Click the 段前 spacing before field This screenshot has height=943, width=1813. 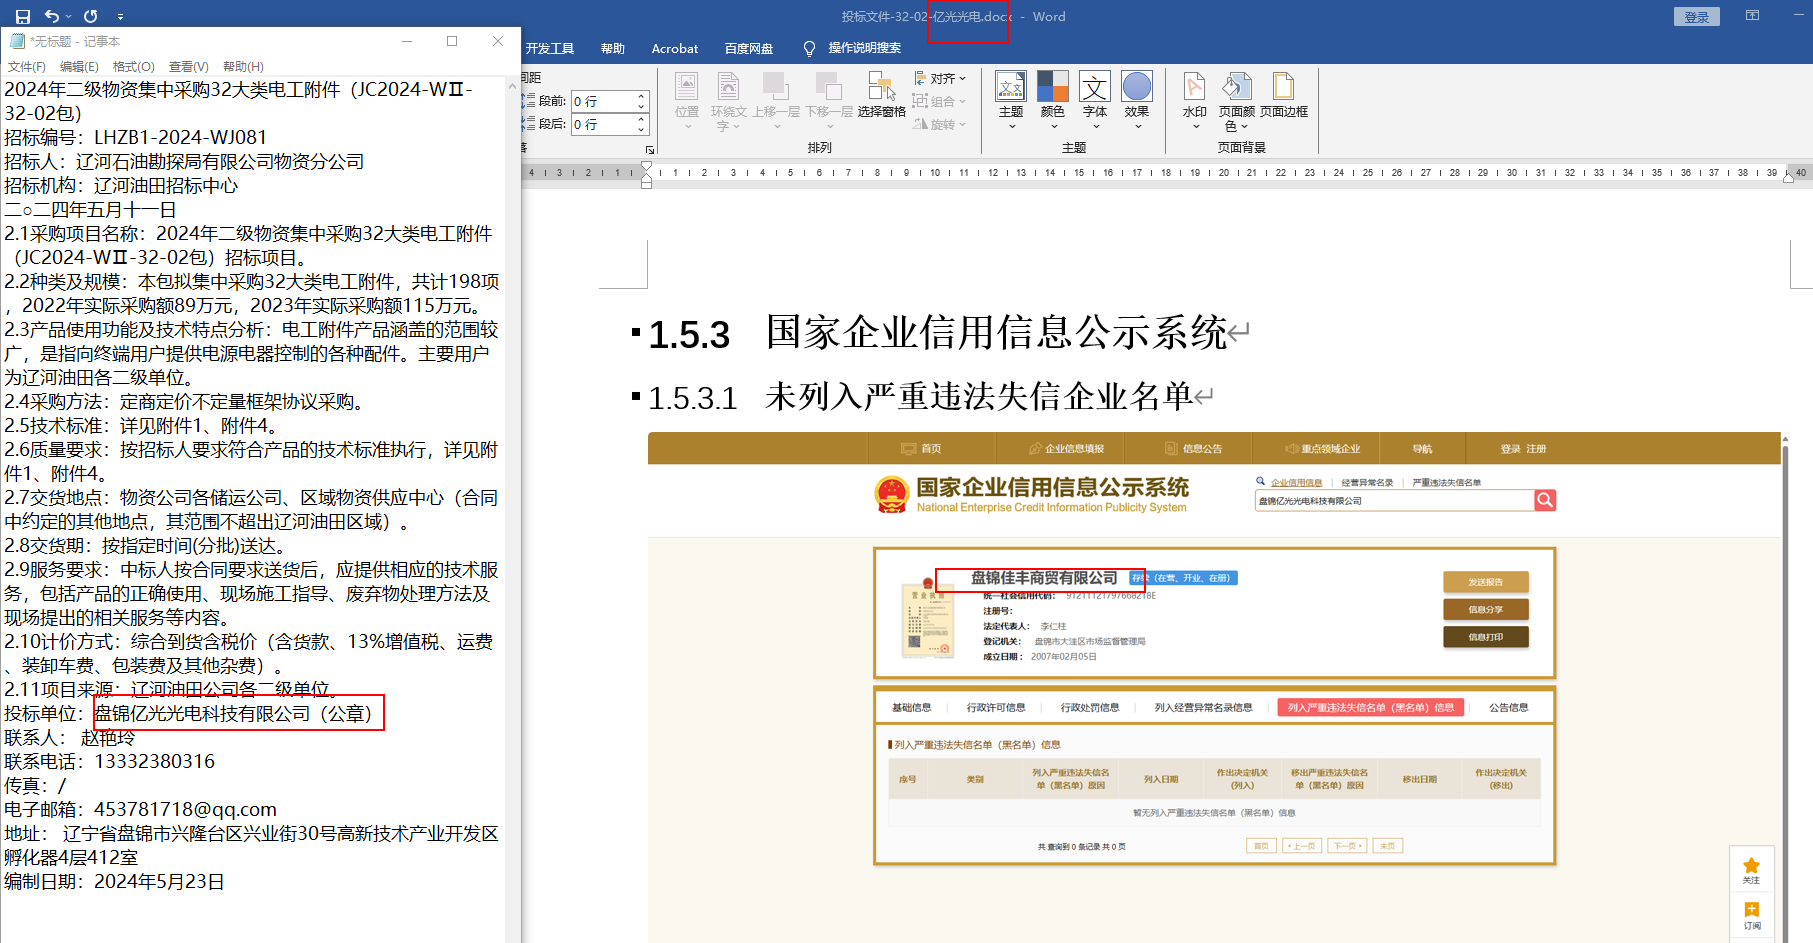(604, 101)
